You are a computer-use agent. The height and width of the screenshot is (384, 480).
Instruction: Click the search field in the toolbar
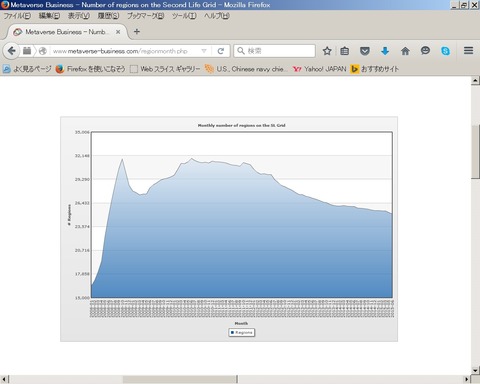[x=274, y=51]
